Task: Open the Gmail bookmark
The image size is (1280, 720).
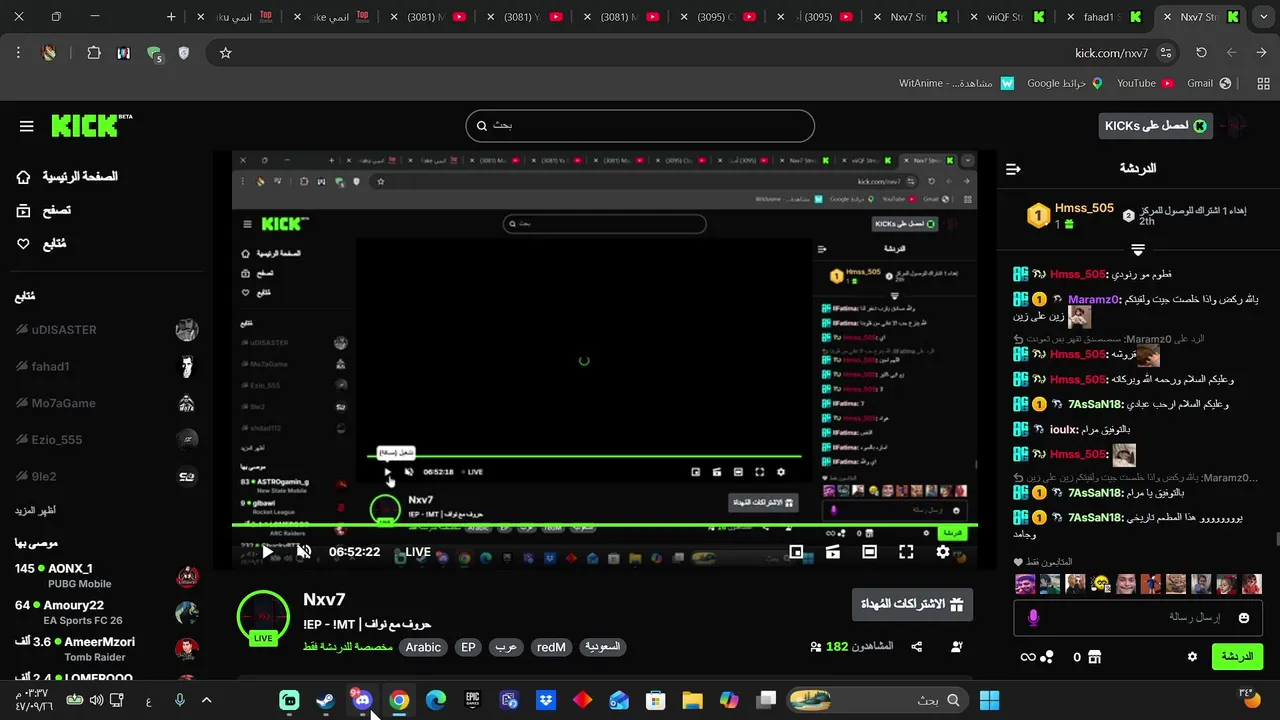Action: (1208, 83)
